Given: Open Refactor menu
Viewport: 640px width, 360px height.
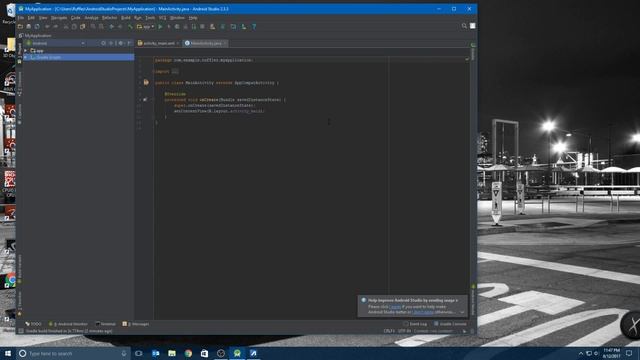Looking at the screenshot, I should coord(109,18).
